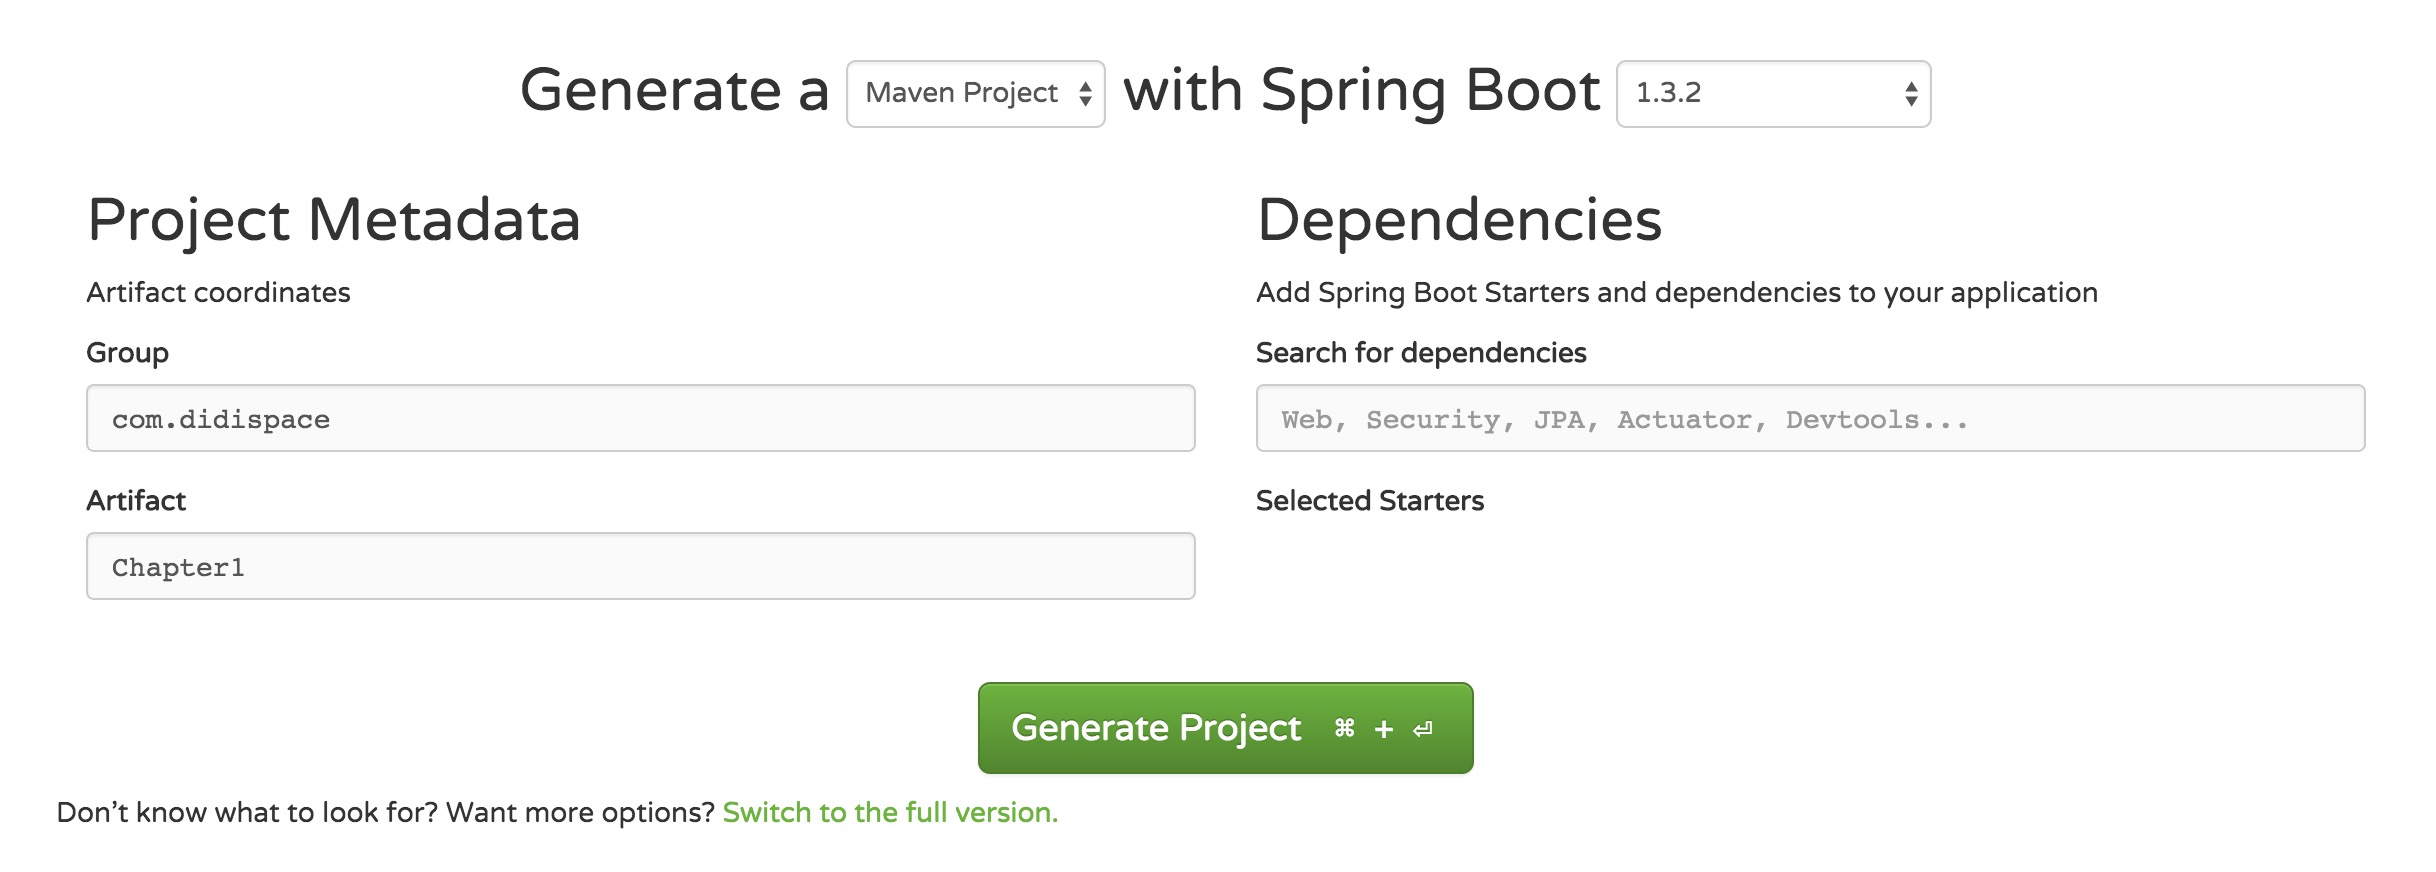Click the plus sign in Generate button shortcut
The image size is (2436, 872).
(x=1384, y=730)
